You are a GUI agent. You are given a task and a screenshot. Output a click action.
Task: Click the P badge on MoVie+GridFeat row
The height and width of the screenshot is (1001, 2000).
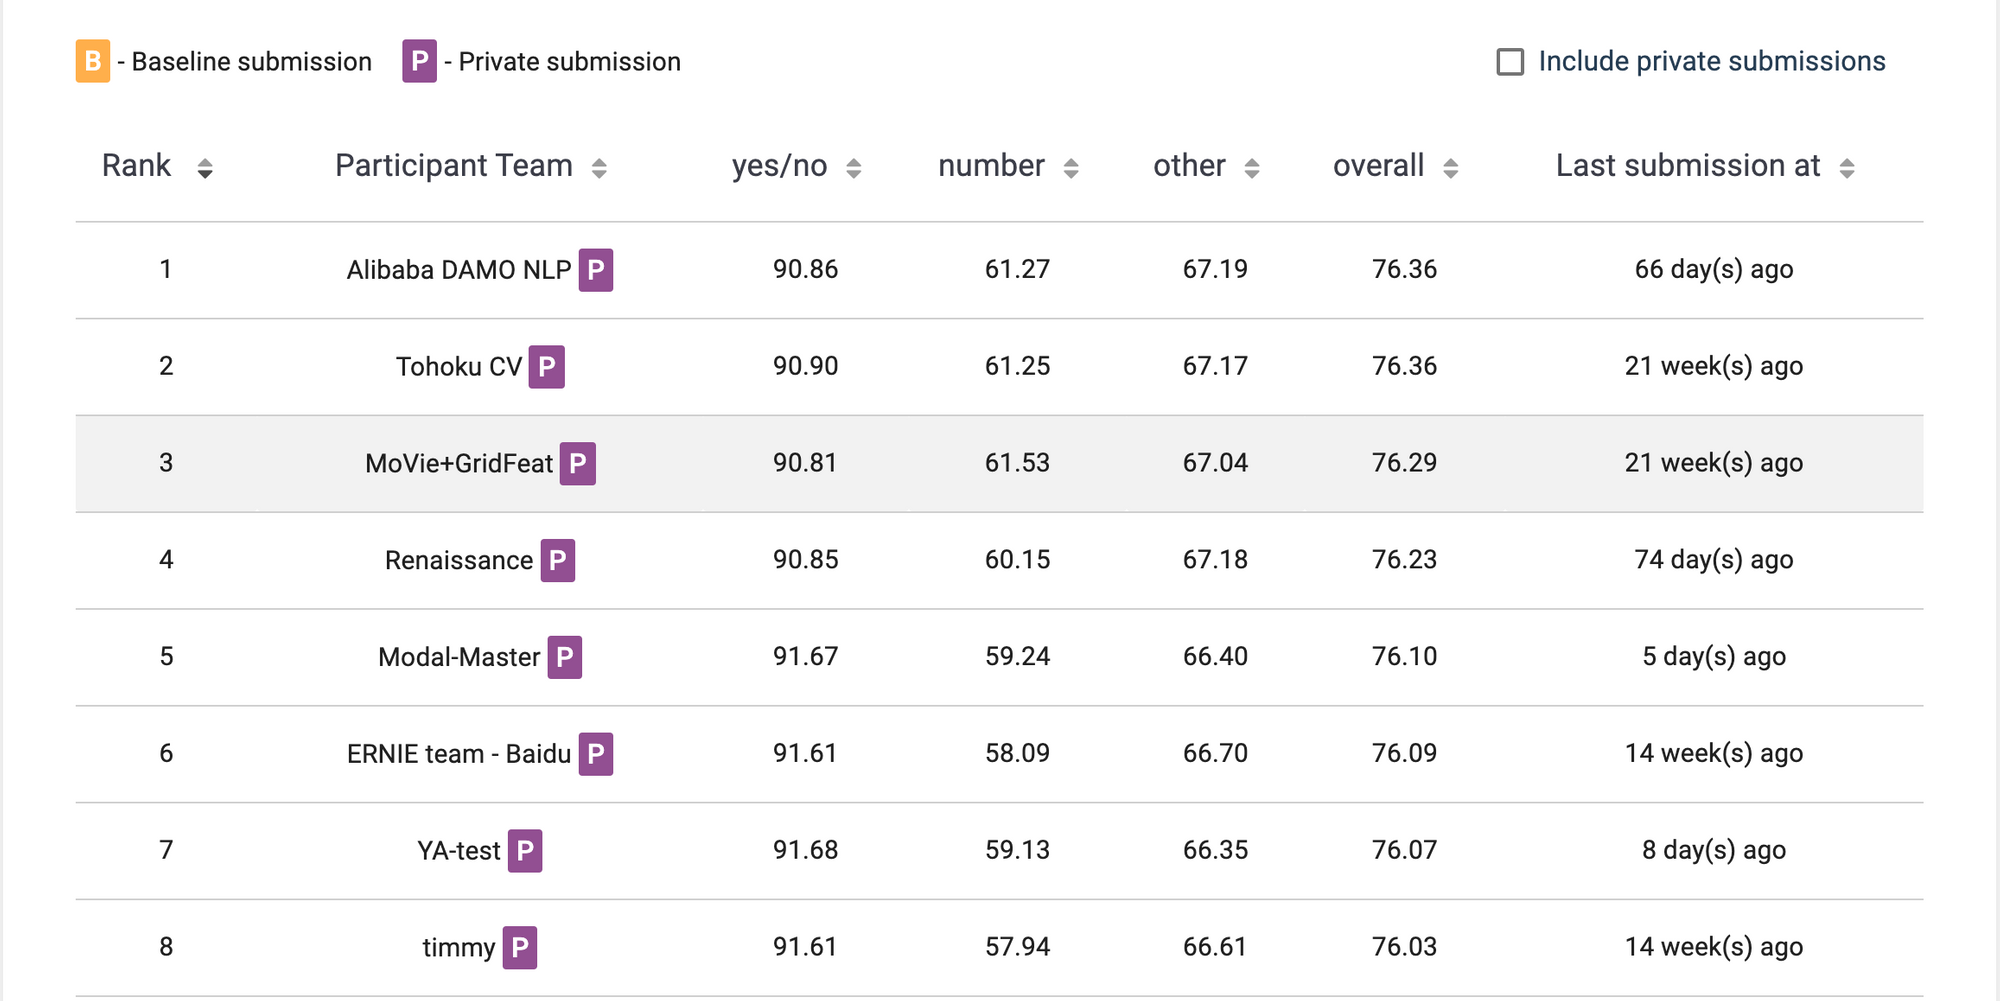pyautogui.click(x=578, y=463)
